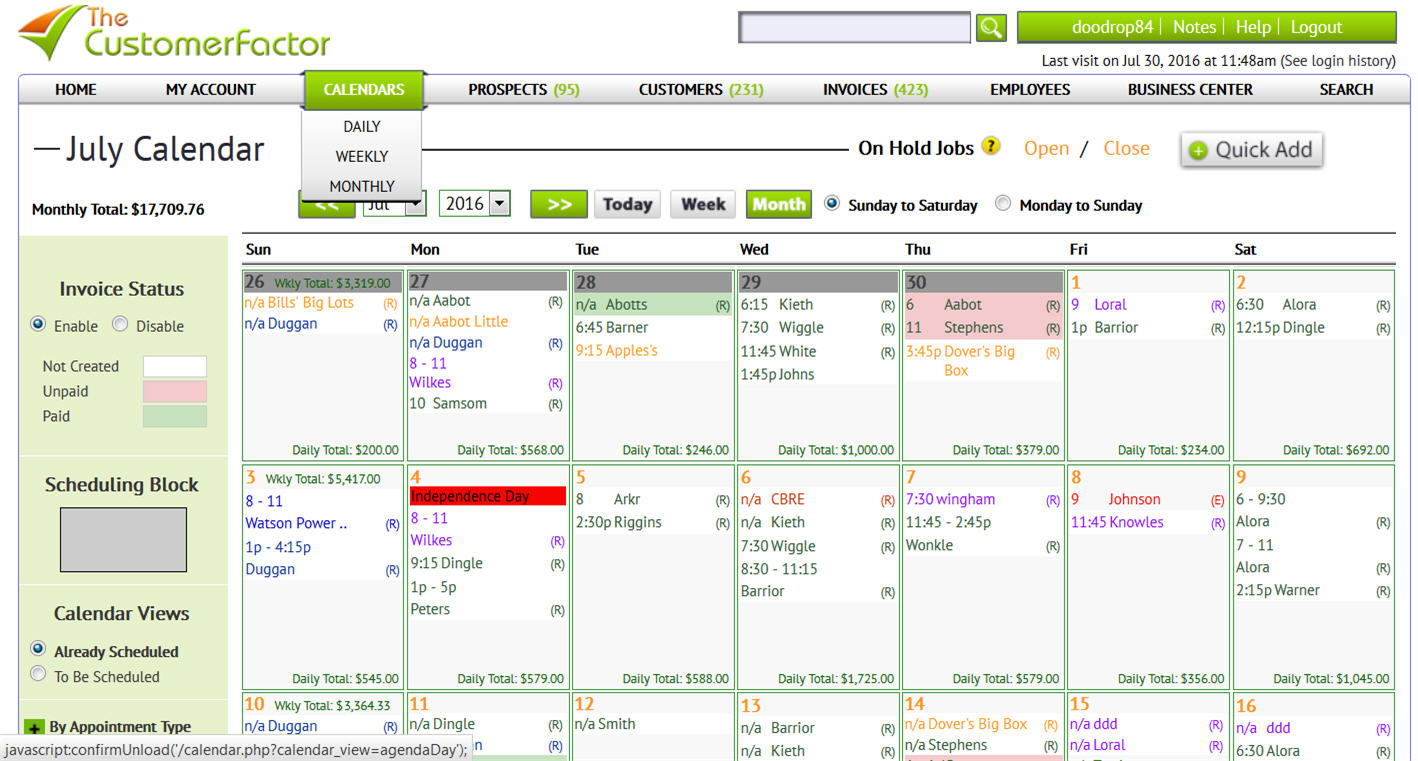
Task: Click the Quick Add button
Action: 1251,150
